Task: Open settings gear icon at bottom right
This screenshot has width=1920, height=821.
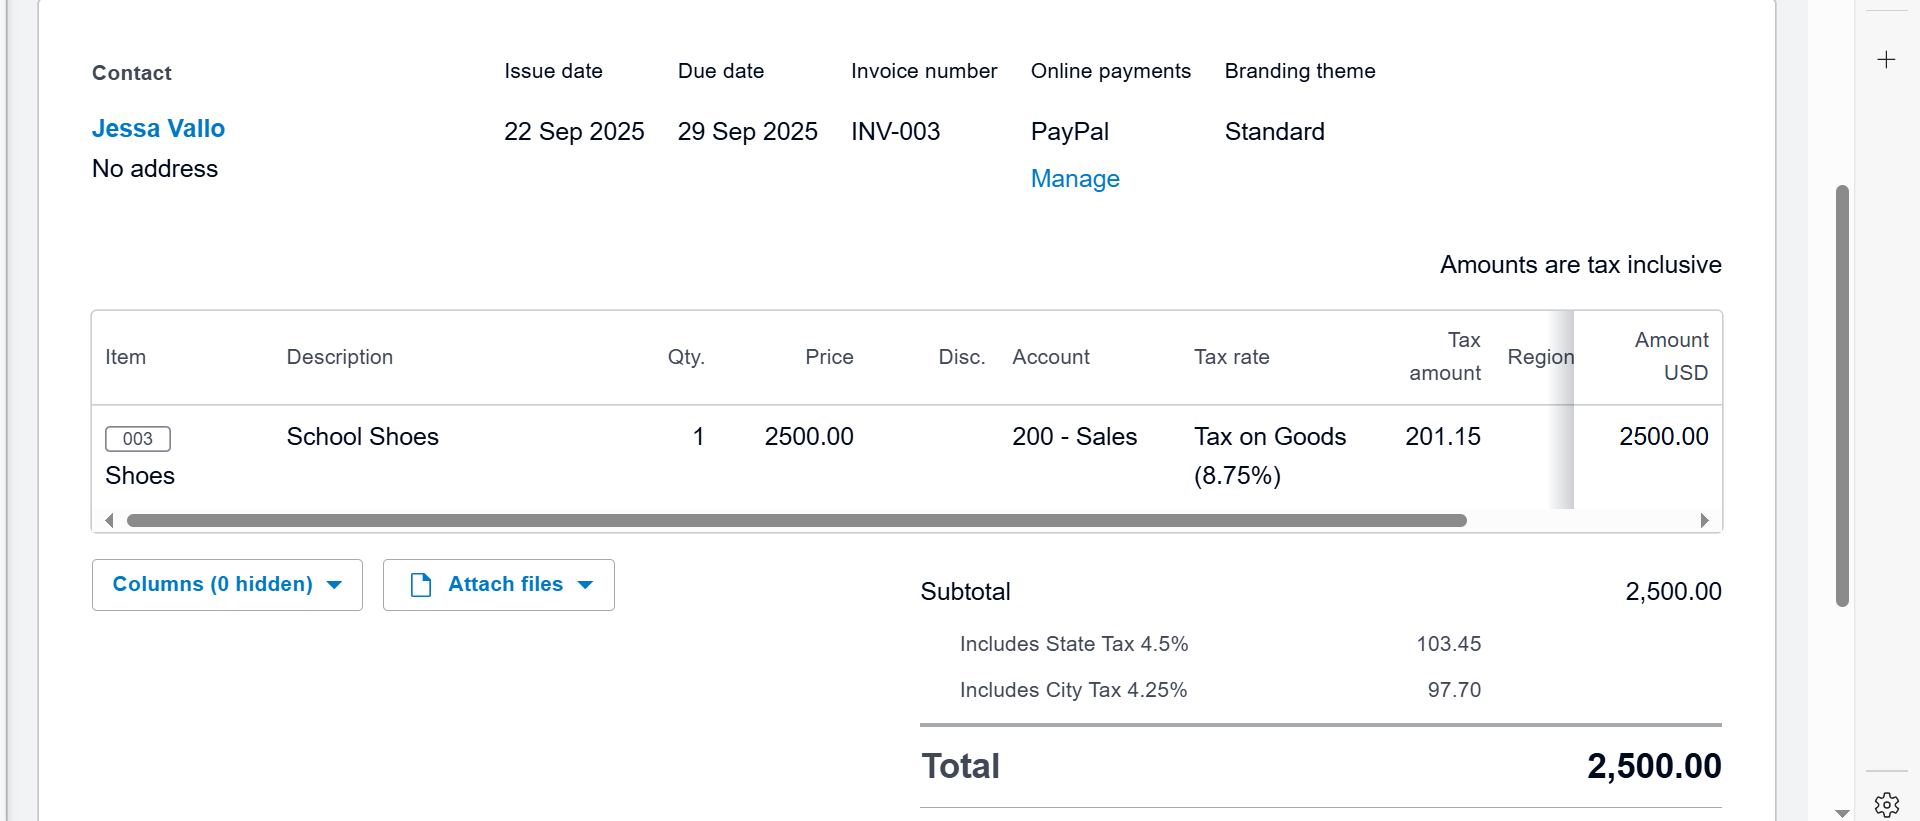Action: coord(1886,804)
